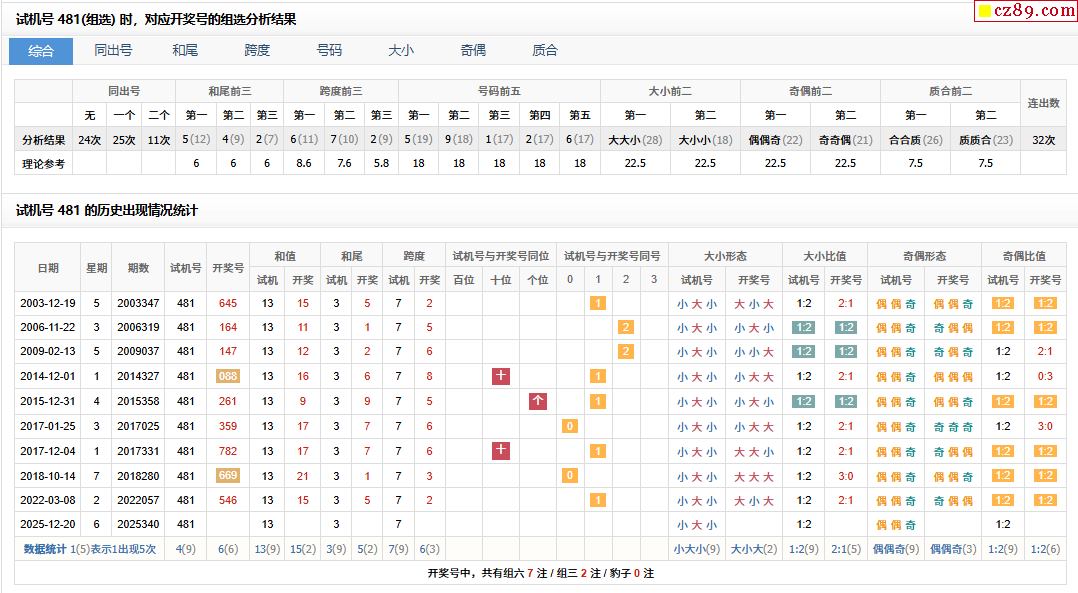Click the highlighted draw number 088
1078x593 pixels.
coord(228,376)
